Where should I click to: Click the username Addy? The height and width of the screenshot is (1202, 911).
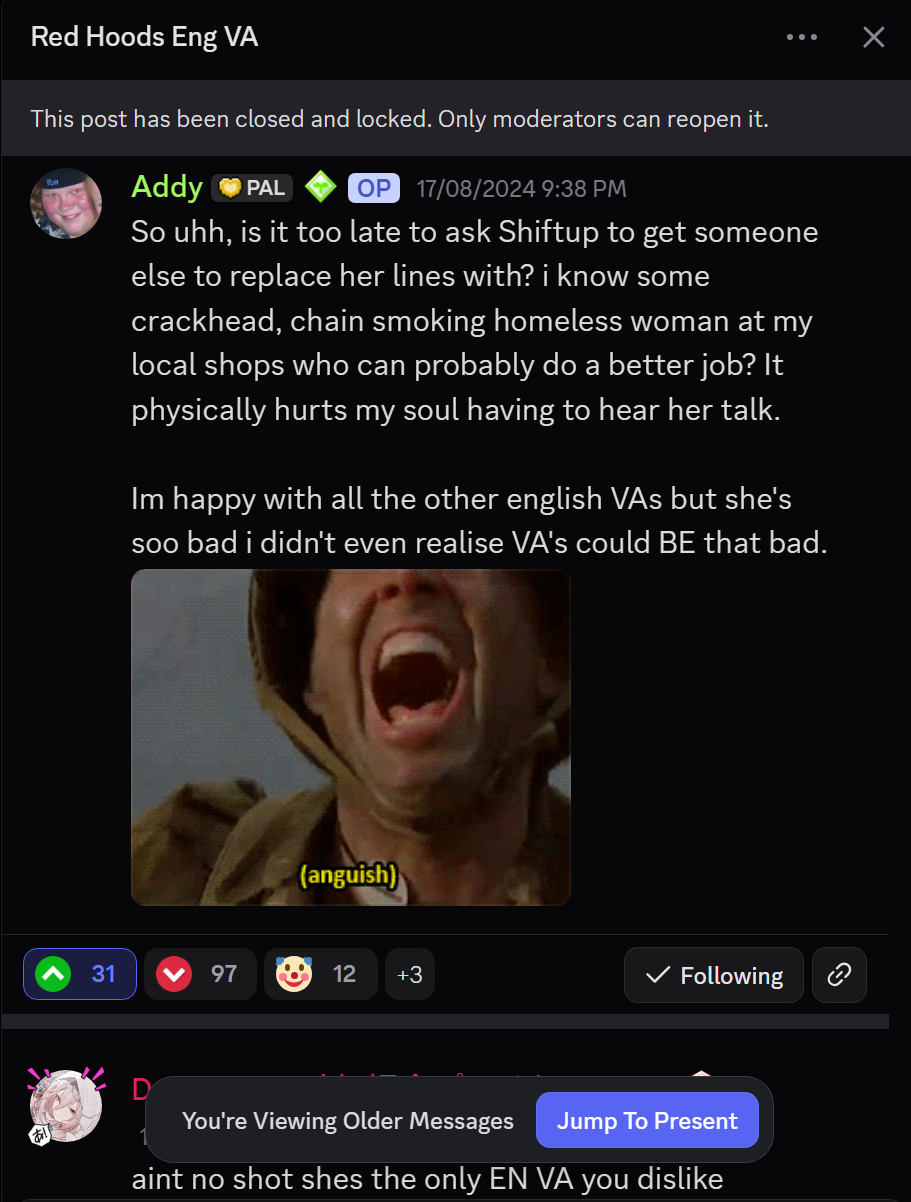click(x=167, y=187)
